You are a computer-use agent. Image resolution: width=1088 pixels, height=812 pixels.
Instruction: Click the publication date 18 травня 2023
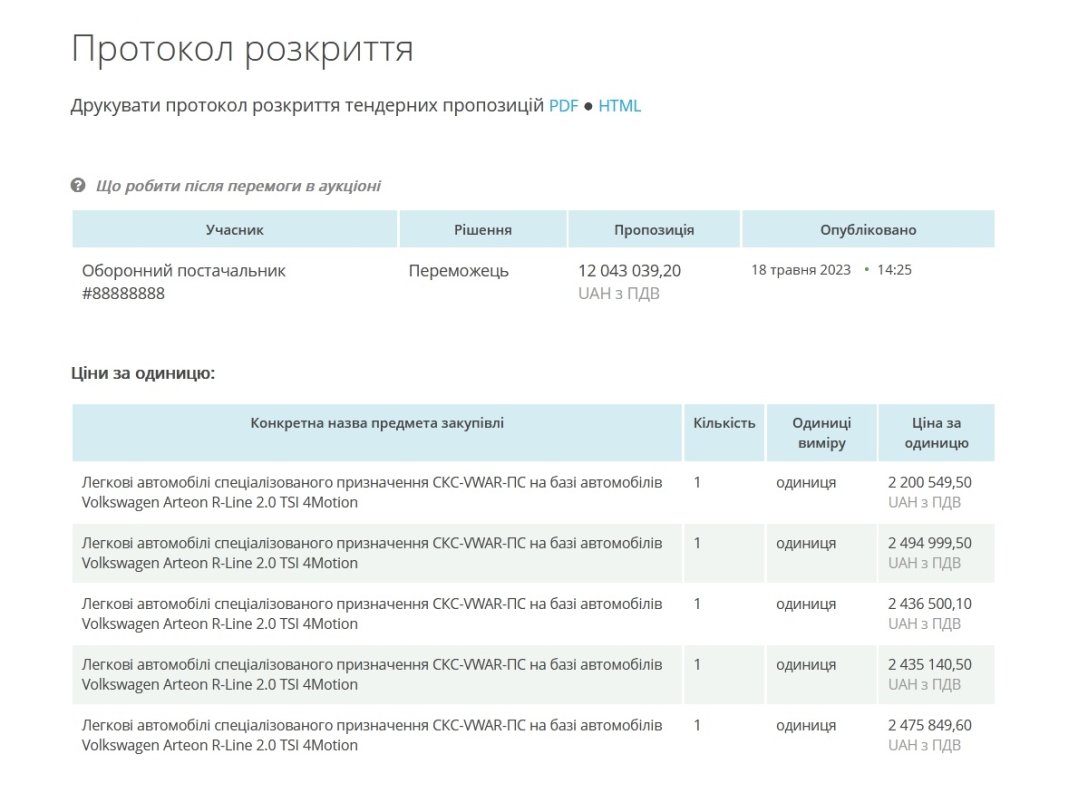click(801, 270)
